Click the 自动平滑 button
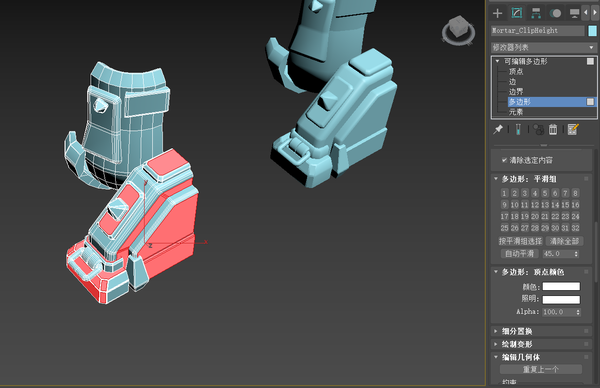This screenshot has width=600, height=388. point(519,254)
